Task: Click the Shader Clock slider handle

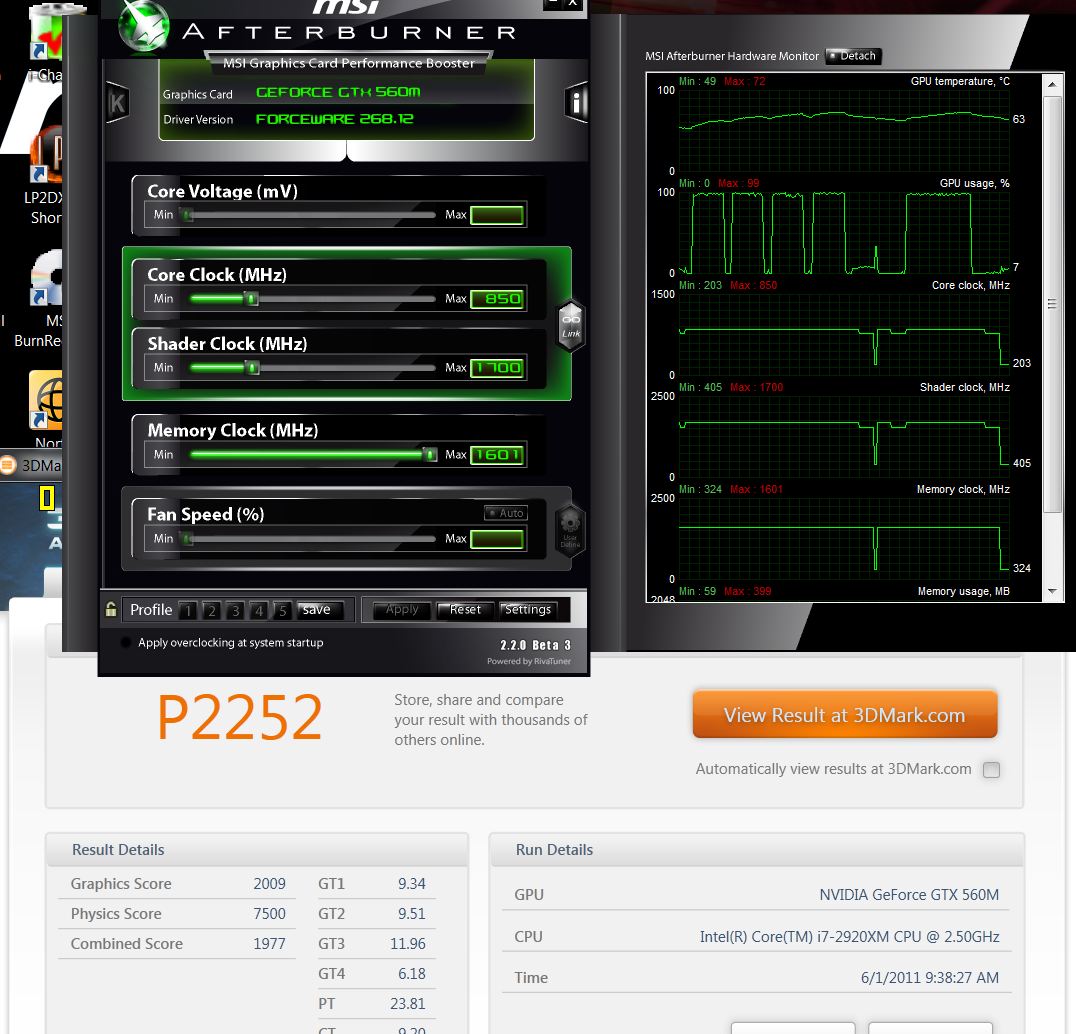Action: tap(253, 368)
